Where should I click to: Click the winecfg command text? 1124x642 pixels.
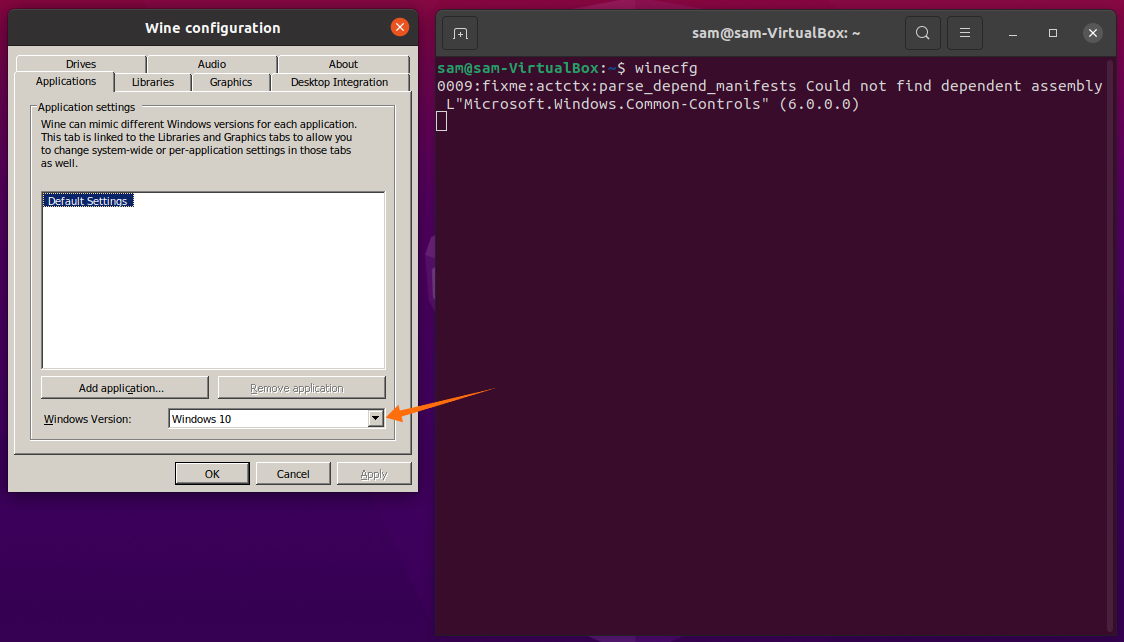[666, 68]
